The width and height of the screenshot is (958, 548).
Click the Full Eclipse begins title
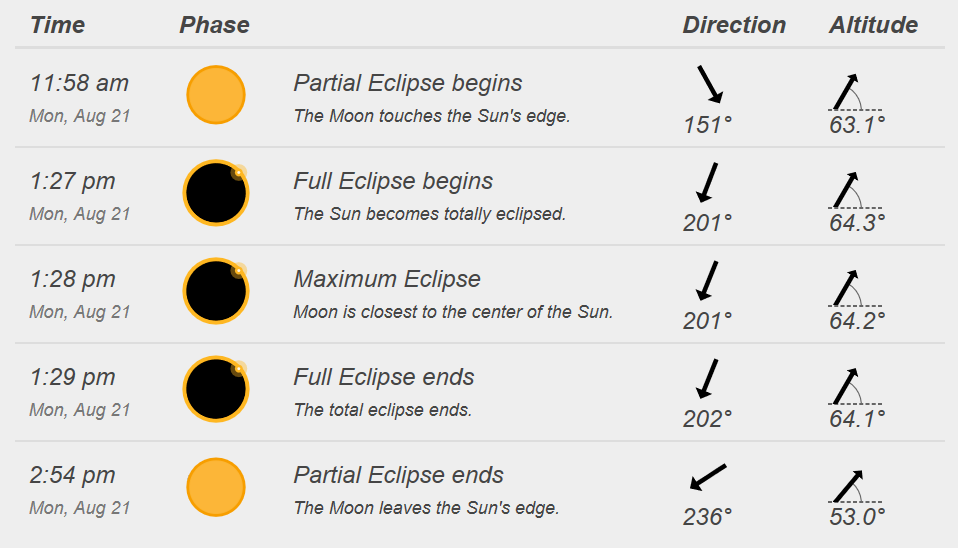[x=393, y=181]
